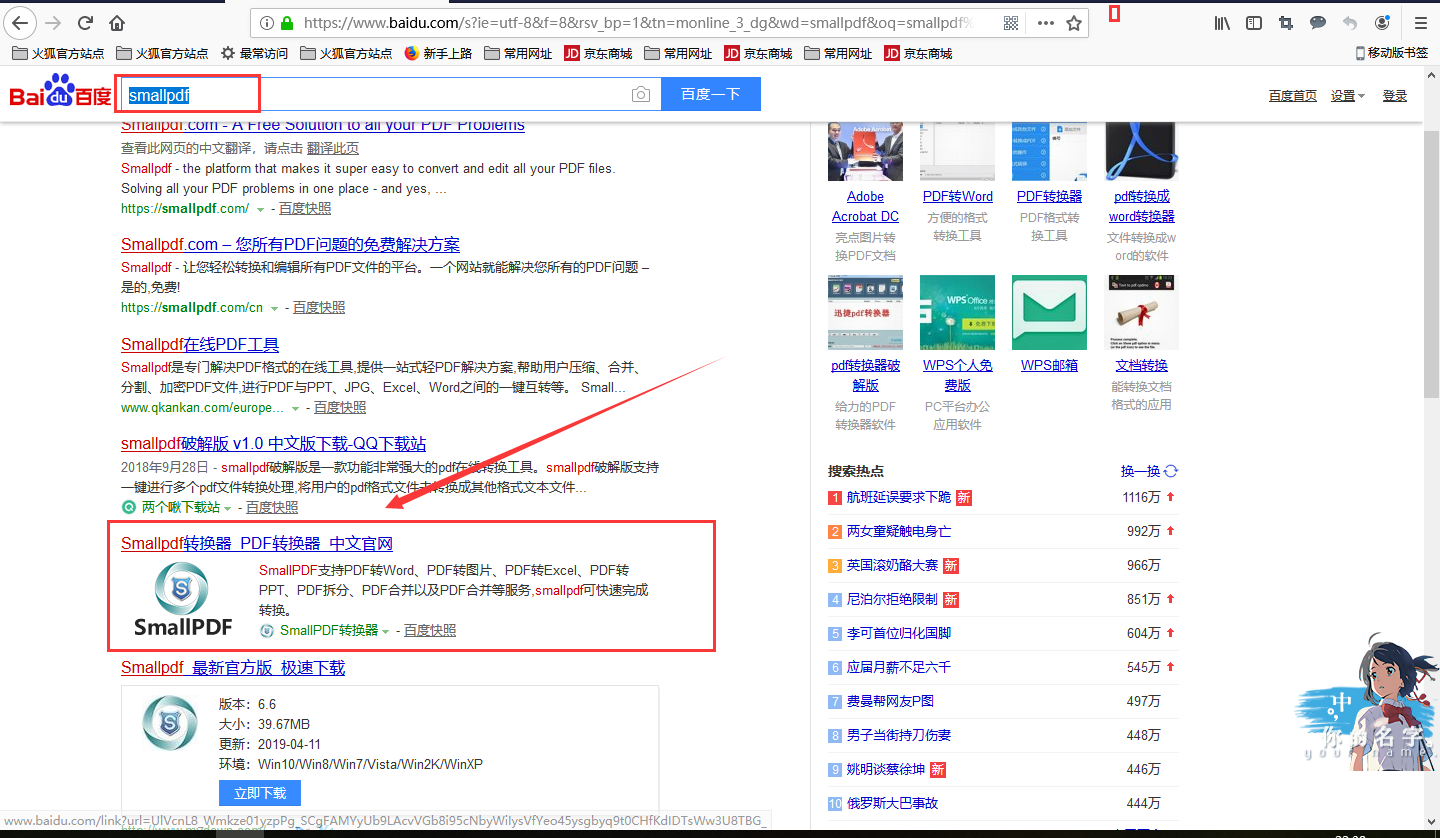This screenshot has height=838, width=1440.
Task: Bookmark this page with the star
Action: tap(1074, 22)
